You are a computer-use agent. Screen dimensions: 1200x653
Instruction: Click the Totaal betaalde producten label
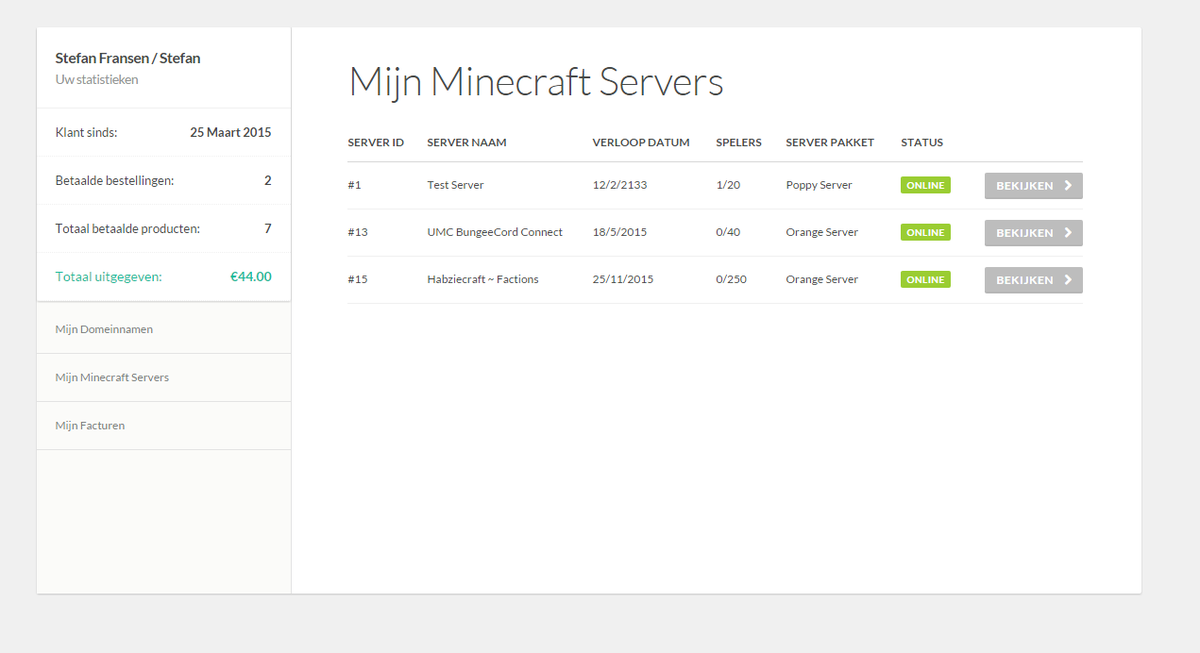128,228
